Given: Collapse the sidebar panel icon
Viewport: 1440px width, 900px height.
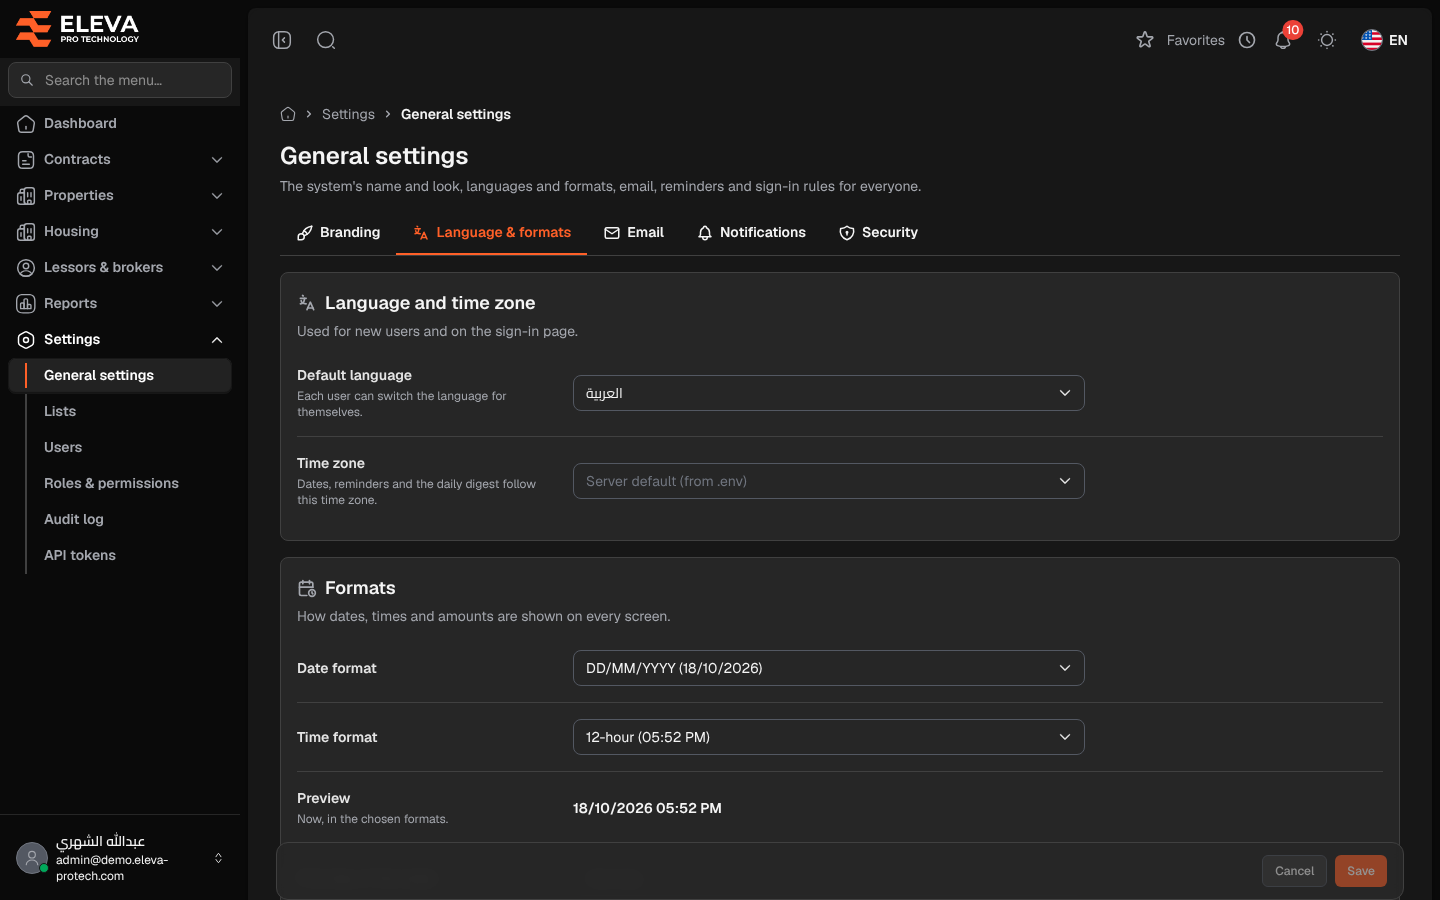Looking at the screenshot, I should pos(282,40).
